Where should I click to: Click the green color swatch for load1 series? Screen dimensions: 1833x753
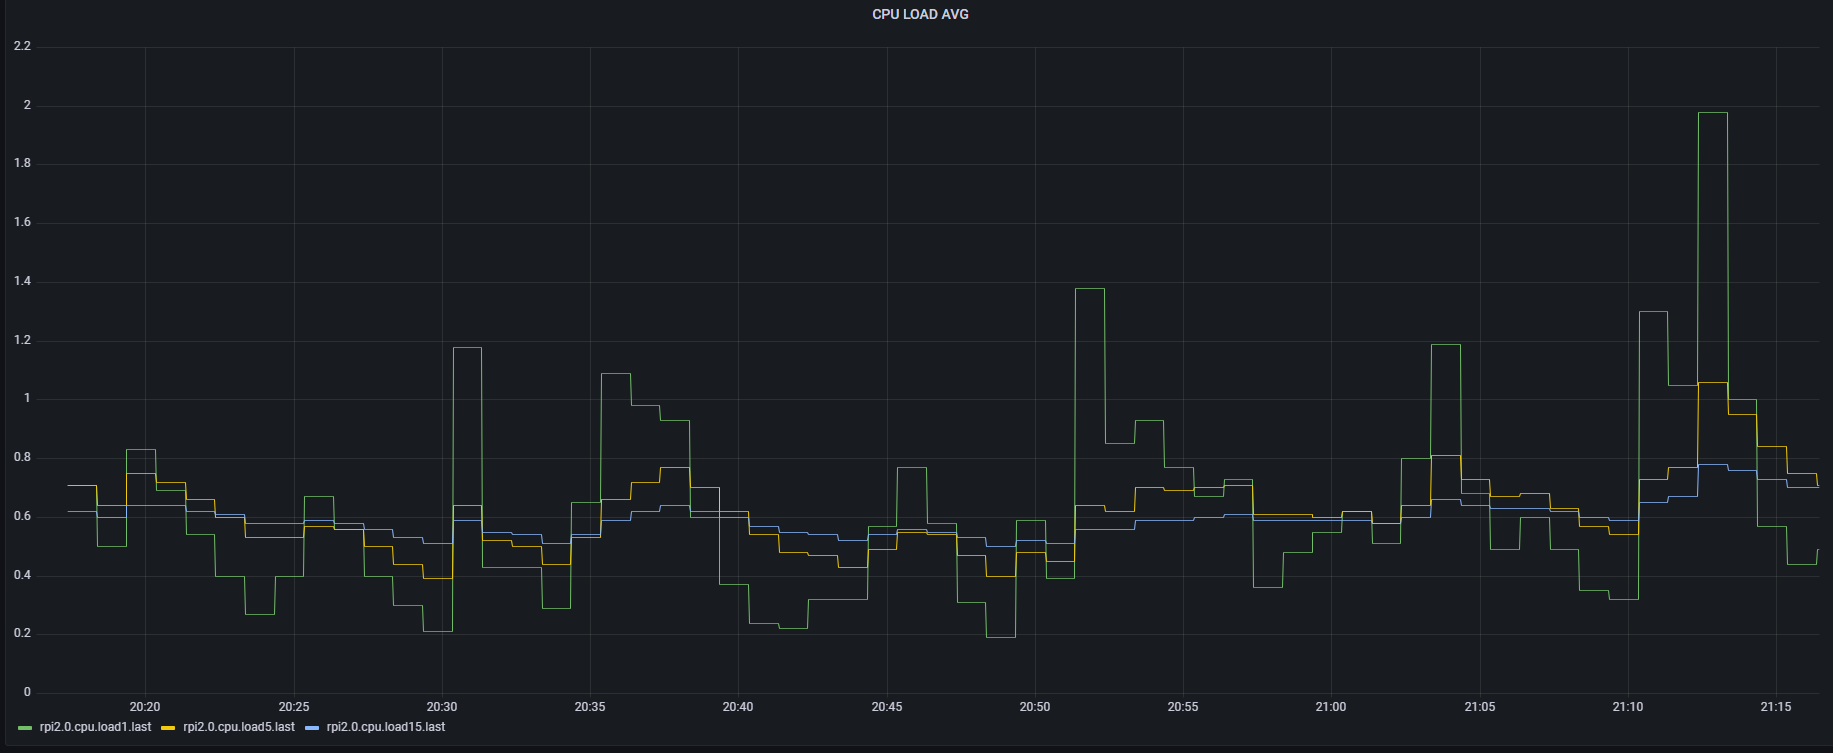(x=25, y=727)
